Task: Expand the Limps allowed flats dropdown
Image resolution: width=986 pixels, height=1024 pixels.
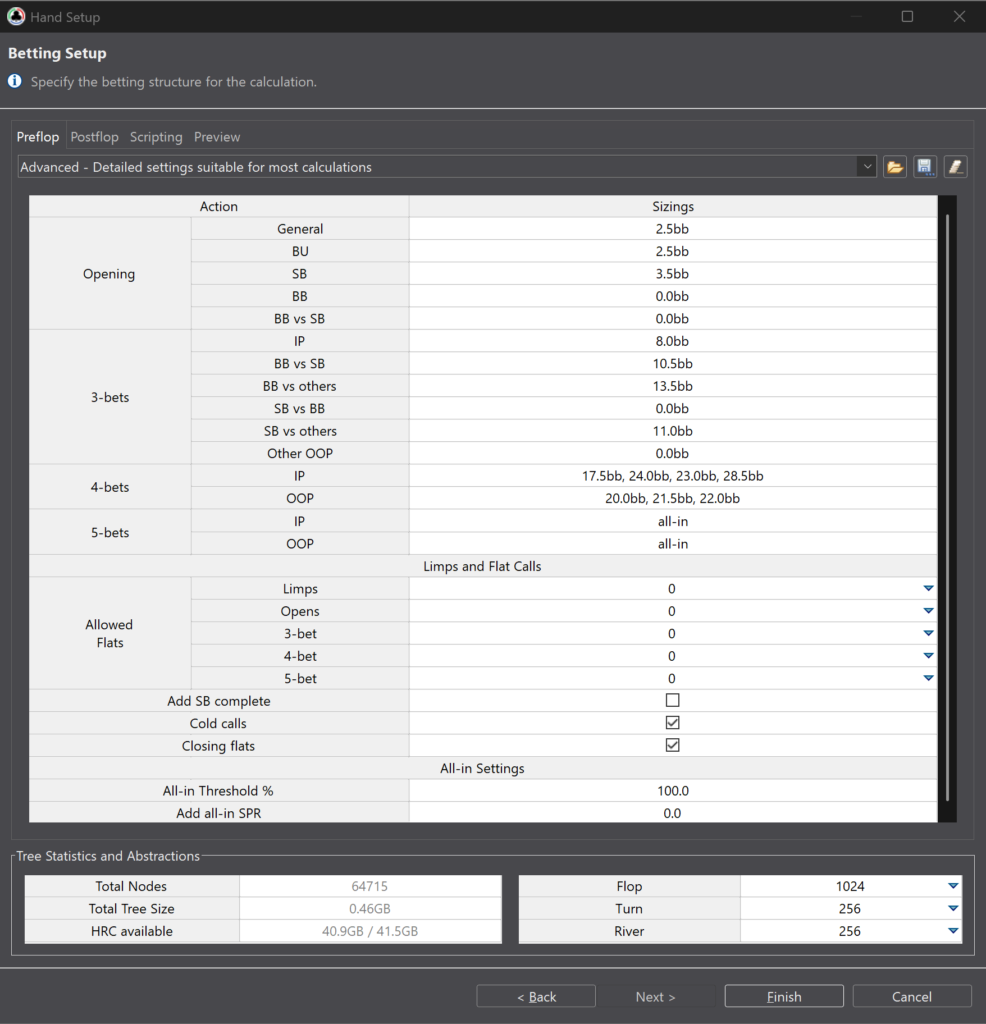Action: coord(928,588)
